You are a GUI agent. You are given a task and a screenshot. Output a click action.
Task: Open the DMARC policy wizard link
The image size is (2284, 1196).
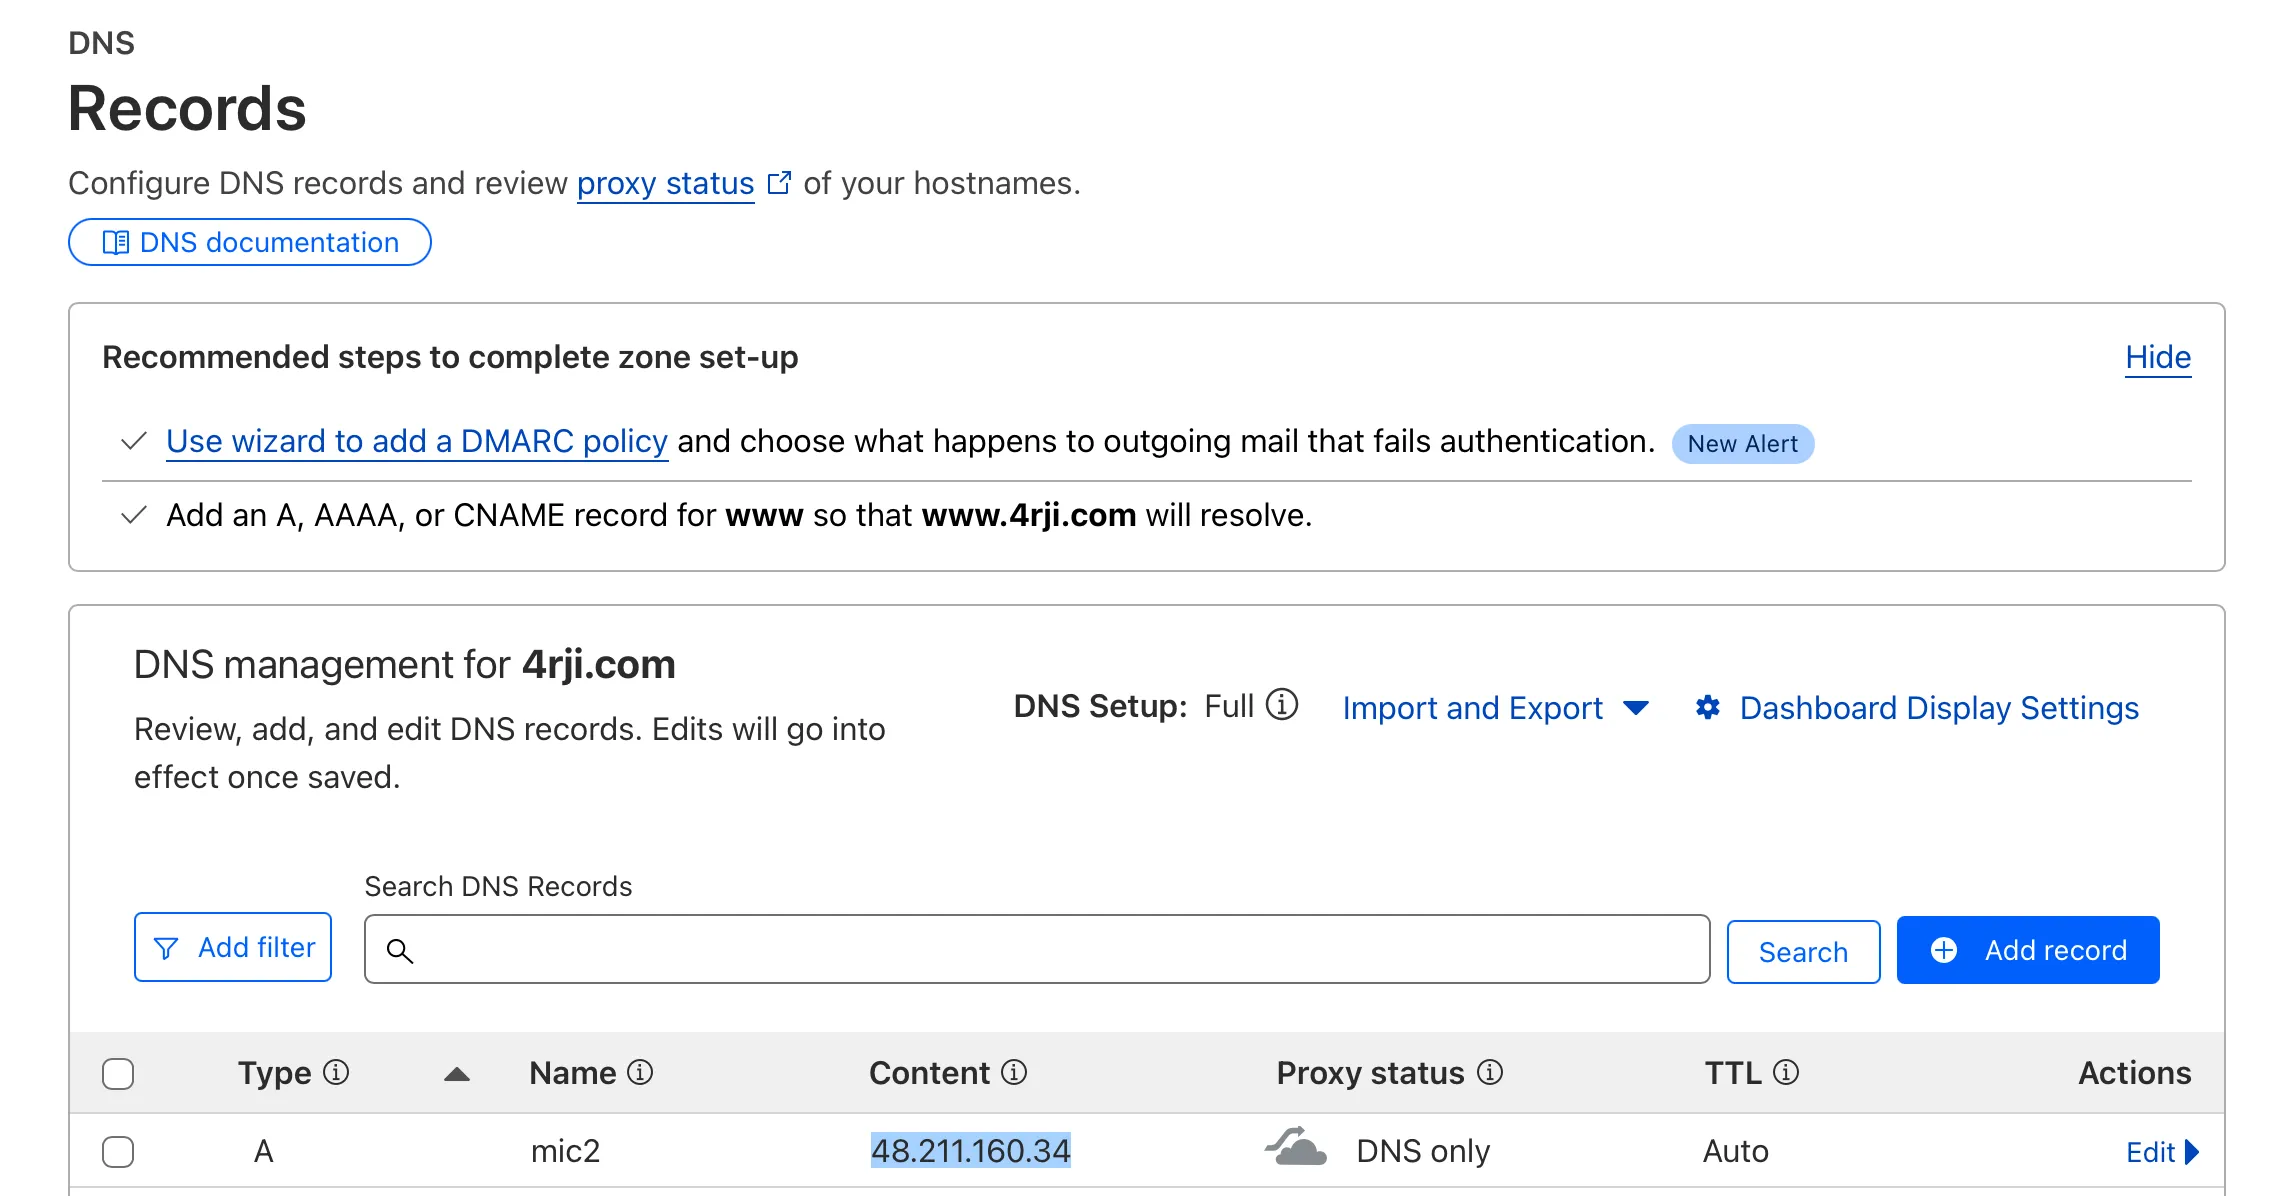(x=416, y=441)
